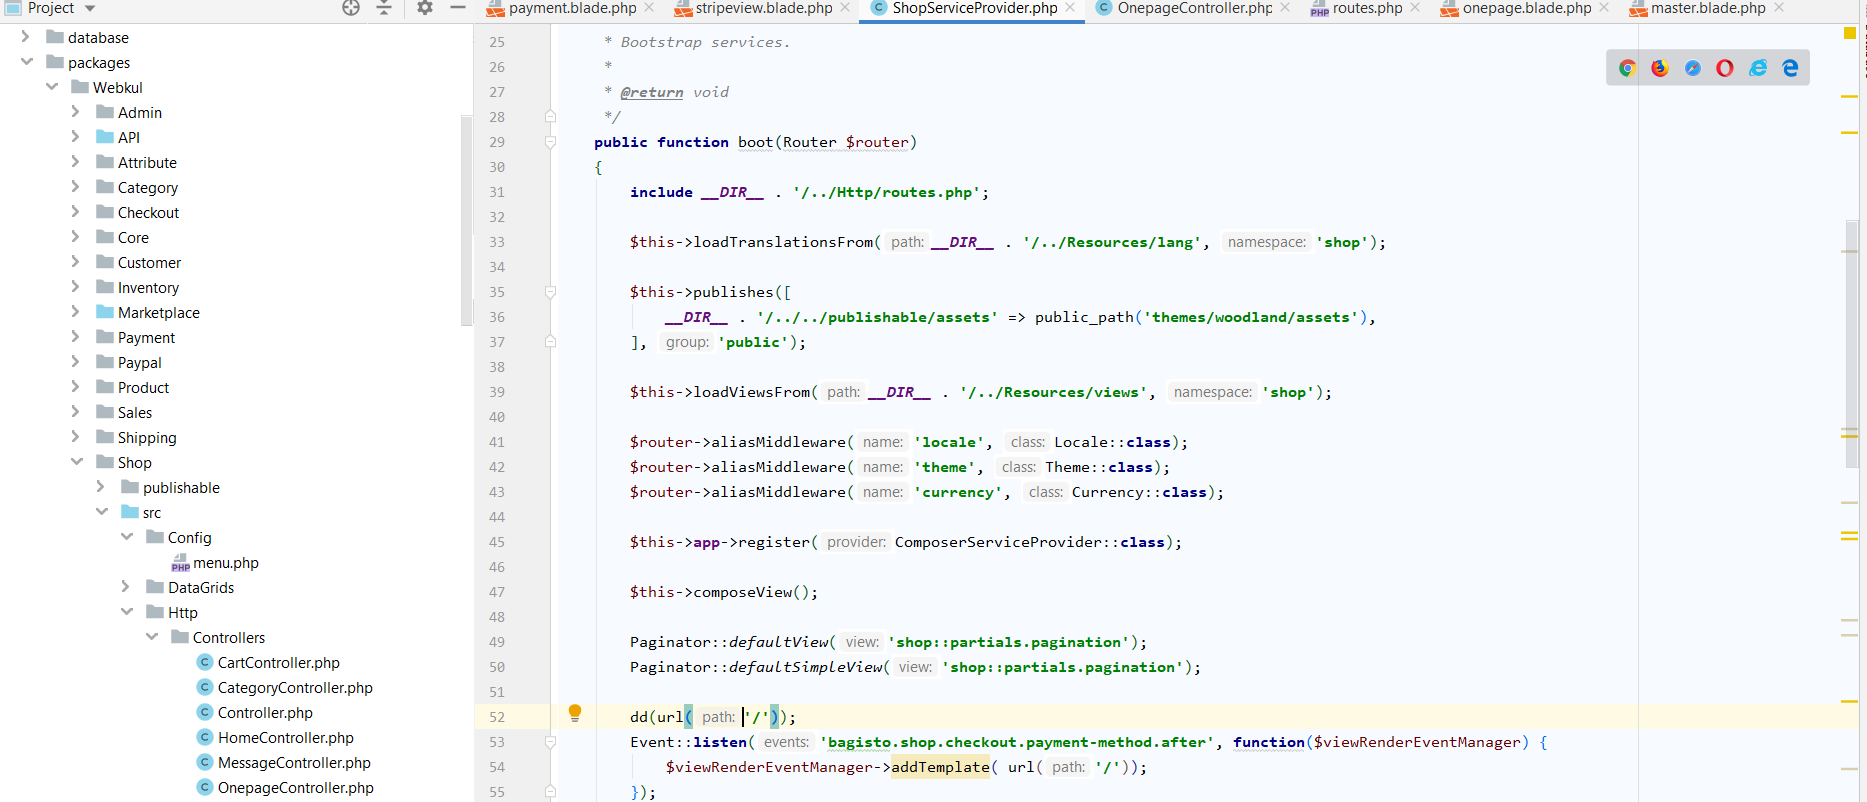Switch to onepage.blade.php tab

(x=1516, y=8)
